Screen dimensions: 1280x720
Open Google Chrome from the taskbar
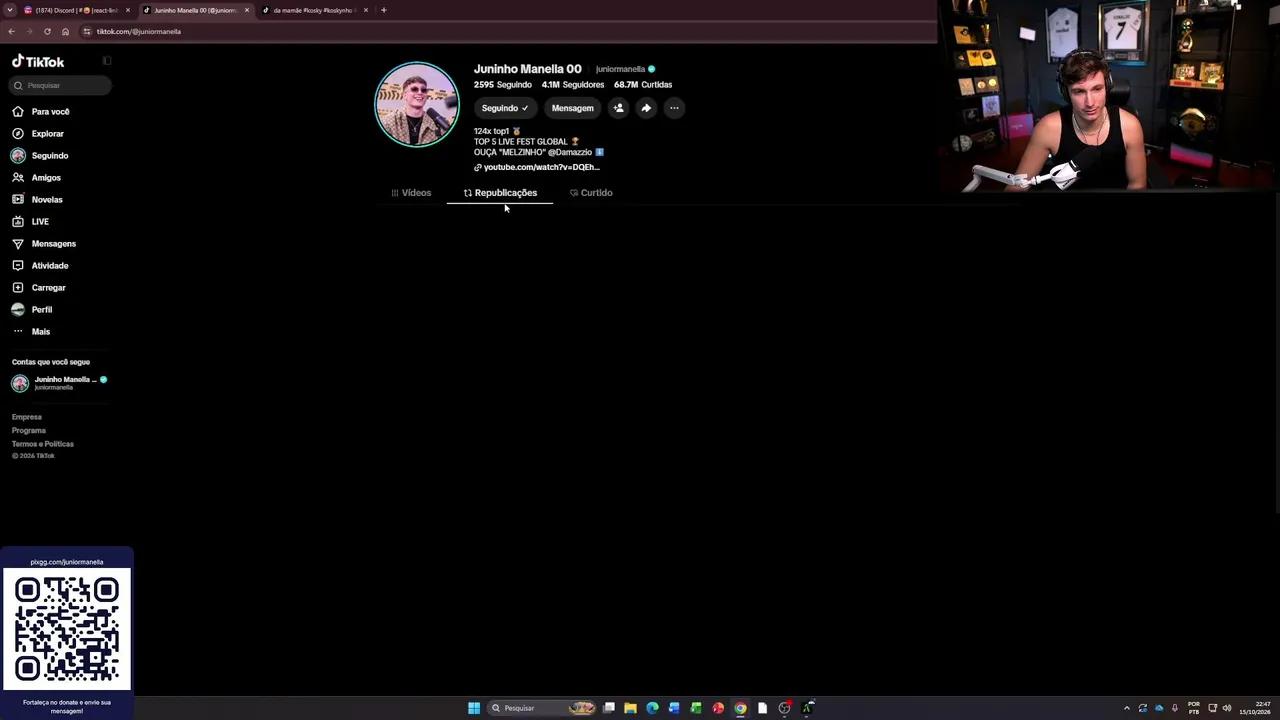pos(740,708)
